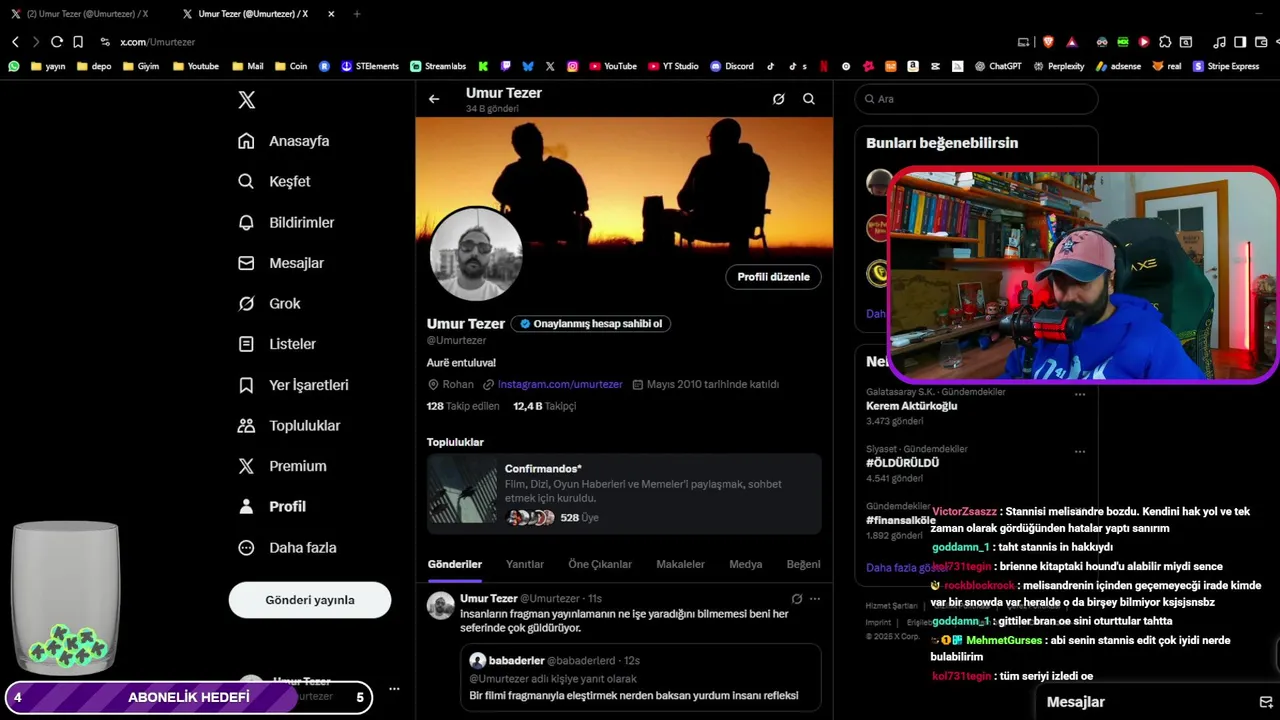
Task: Open the Streamlabs bookmark
Action: 438,66
